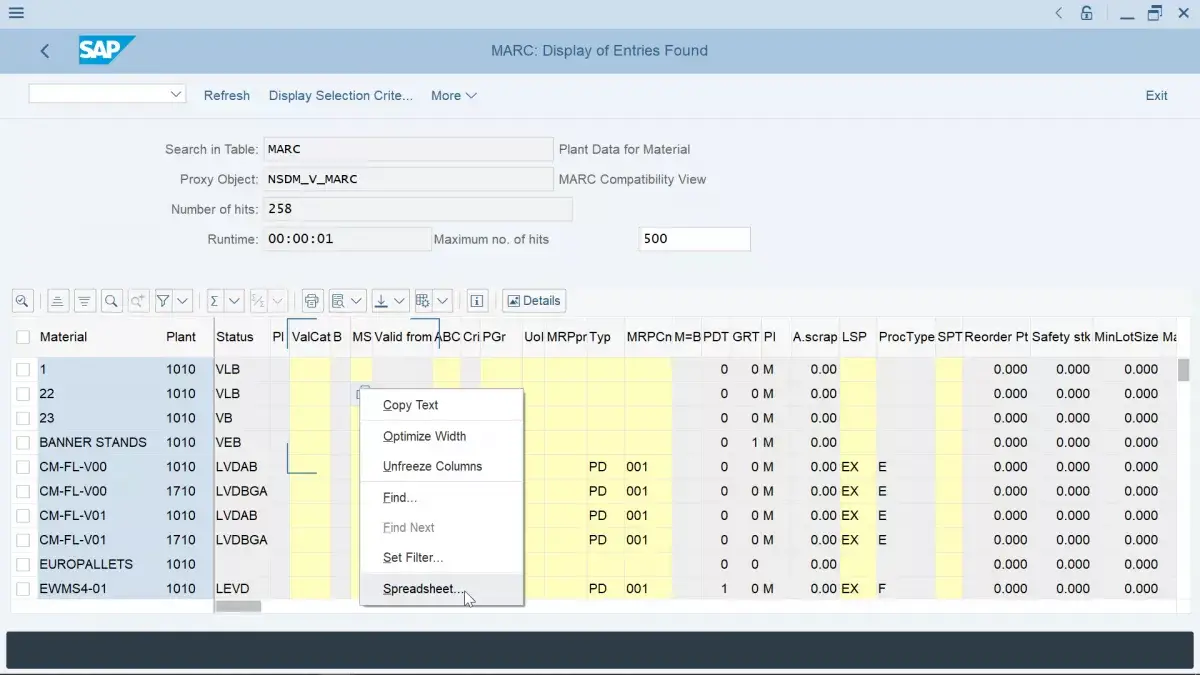Click the Find icon in toolbar
Image resolution: width=1200 pixels, height=675 pixels.
[111, 300]
